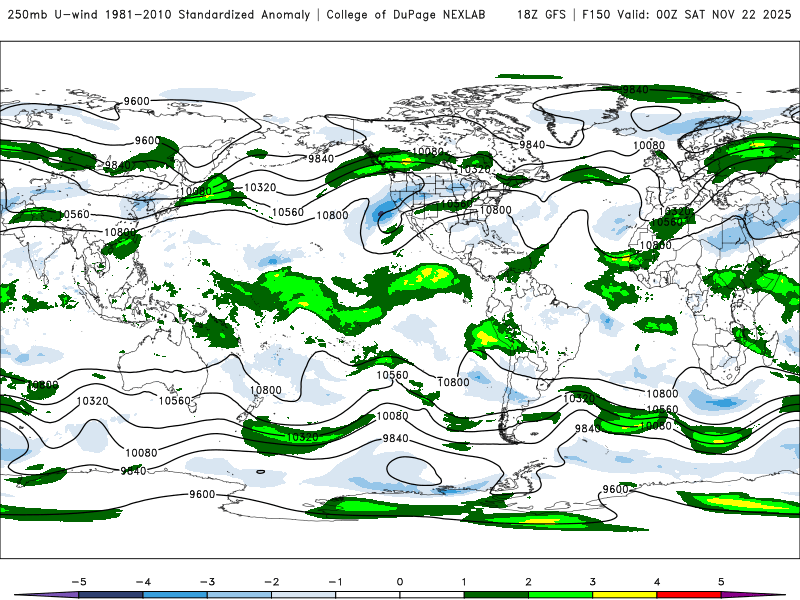Click the dark green colorbar segment between 1 and 2

click(x=496, y=595)
